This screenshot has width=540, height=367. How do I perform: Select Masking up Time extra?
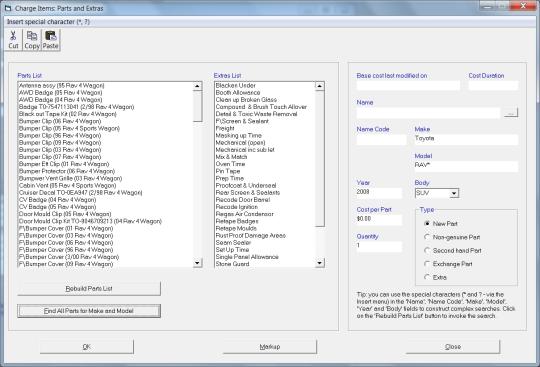238,135
